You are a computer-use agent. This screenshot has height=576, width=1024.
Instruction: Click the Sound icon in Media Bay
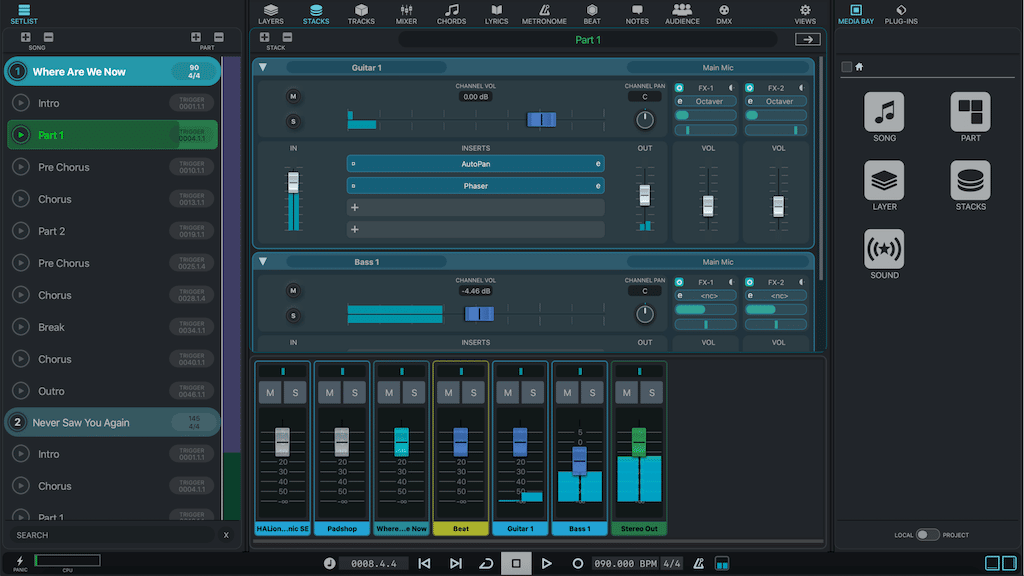point(884,249)
